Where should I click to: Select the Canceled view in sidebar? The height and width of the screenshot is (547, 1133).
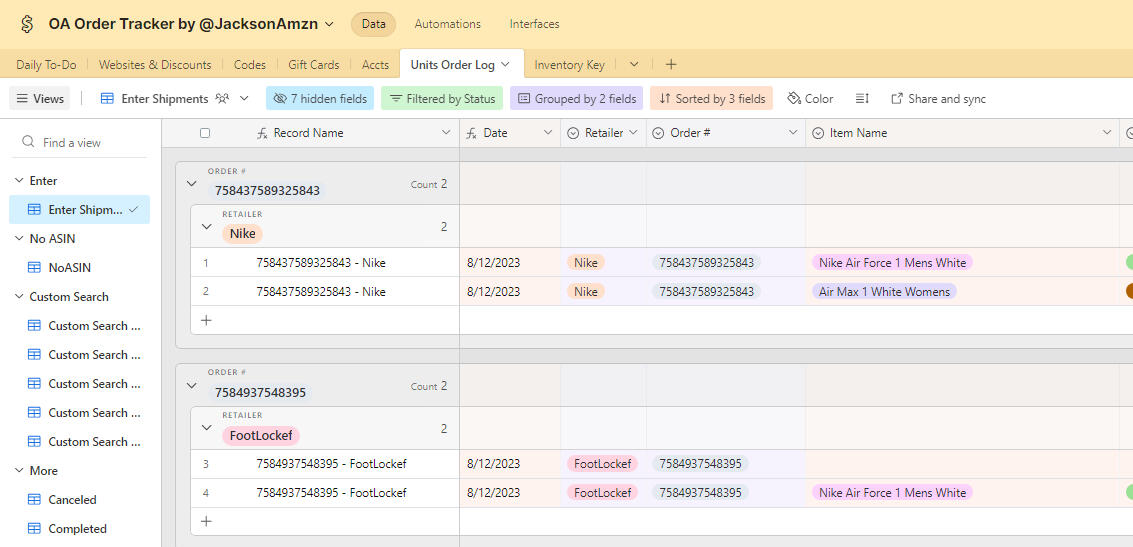tap(72, 500)
